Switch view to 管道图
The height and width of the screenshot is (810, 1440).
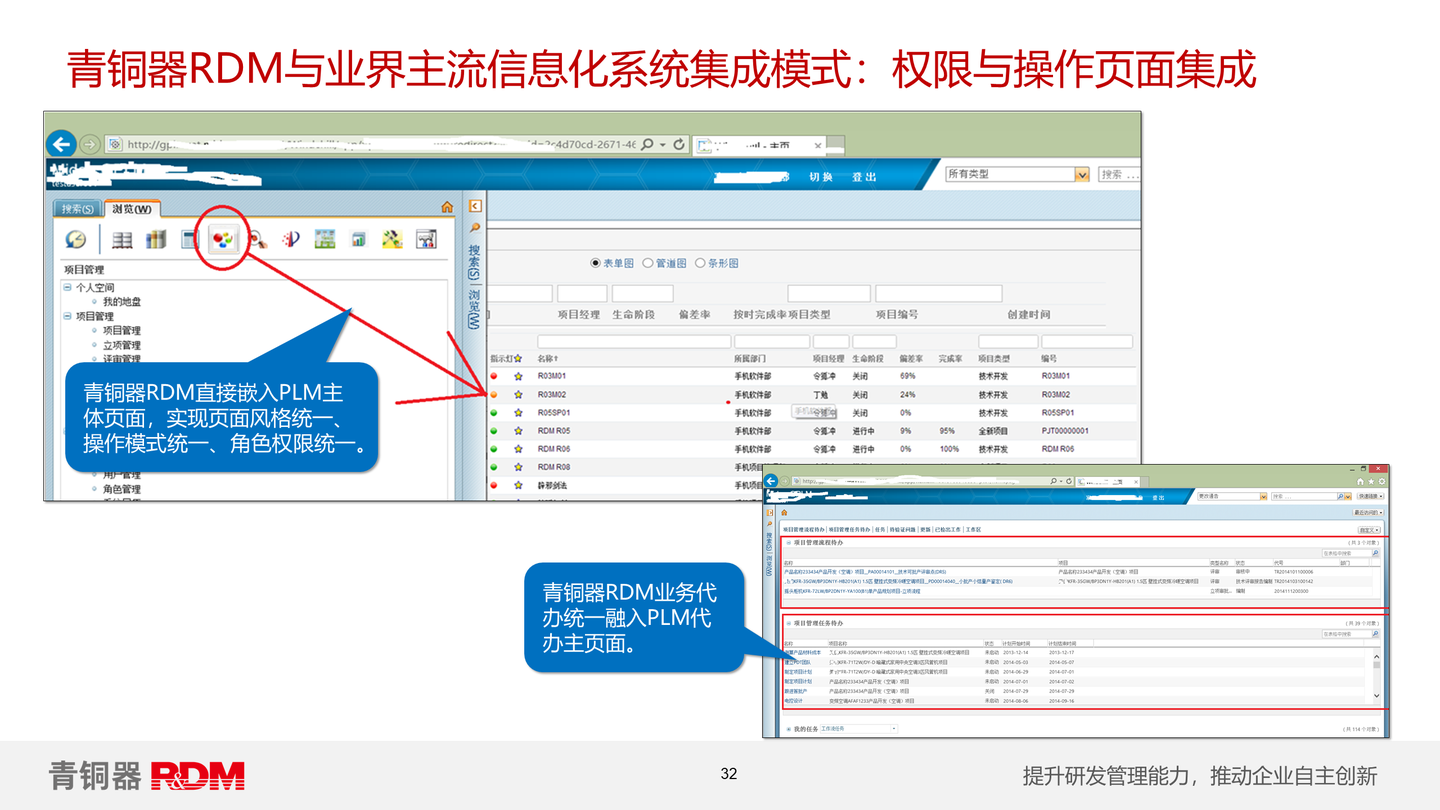647,264
